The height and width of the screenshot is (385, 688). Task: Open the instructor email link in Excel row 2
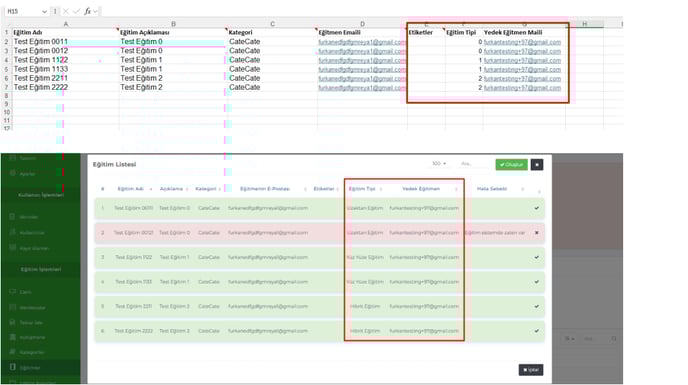point(362,42)
